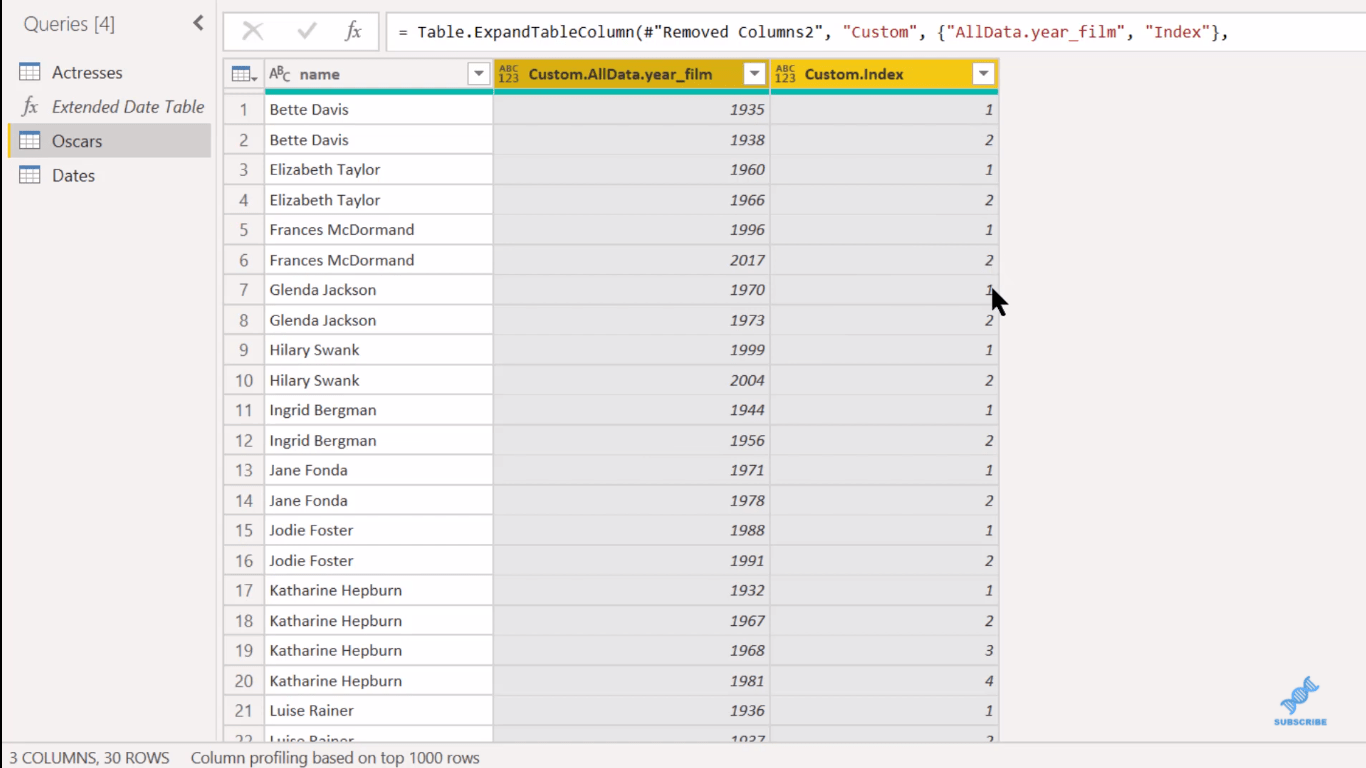This screenshot has width=1366, height=768.
Task: Click the Glenda Jackson cell in row 8
Action: point(379,320)
